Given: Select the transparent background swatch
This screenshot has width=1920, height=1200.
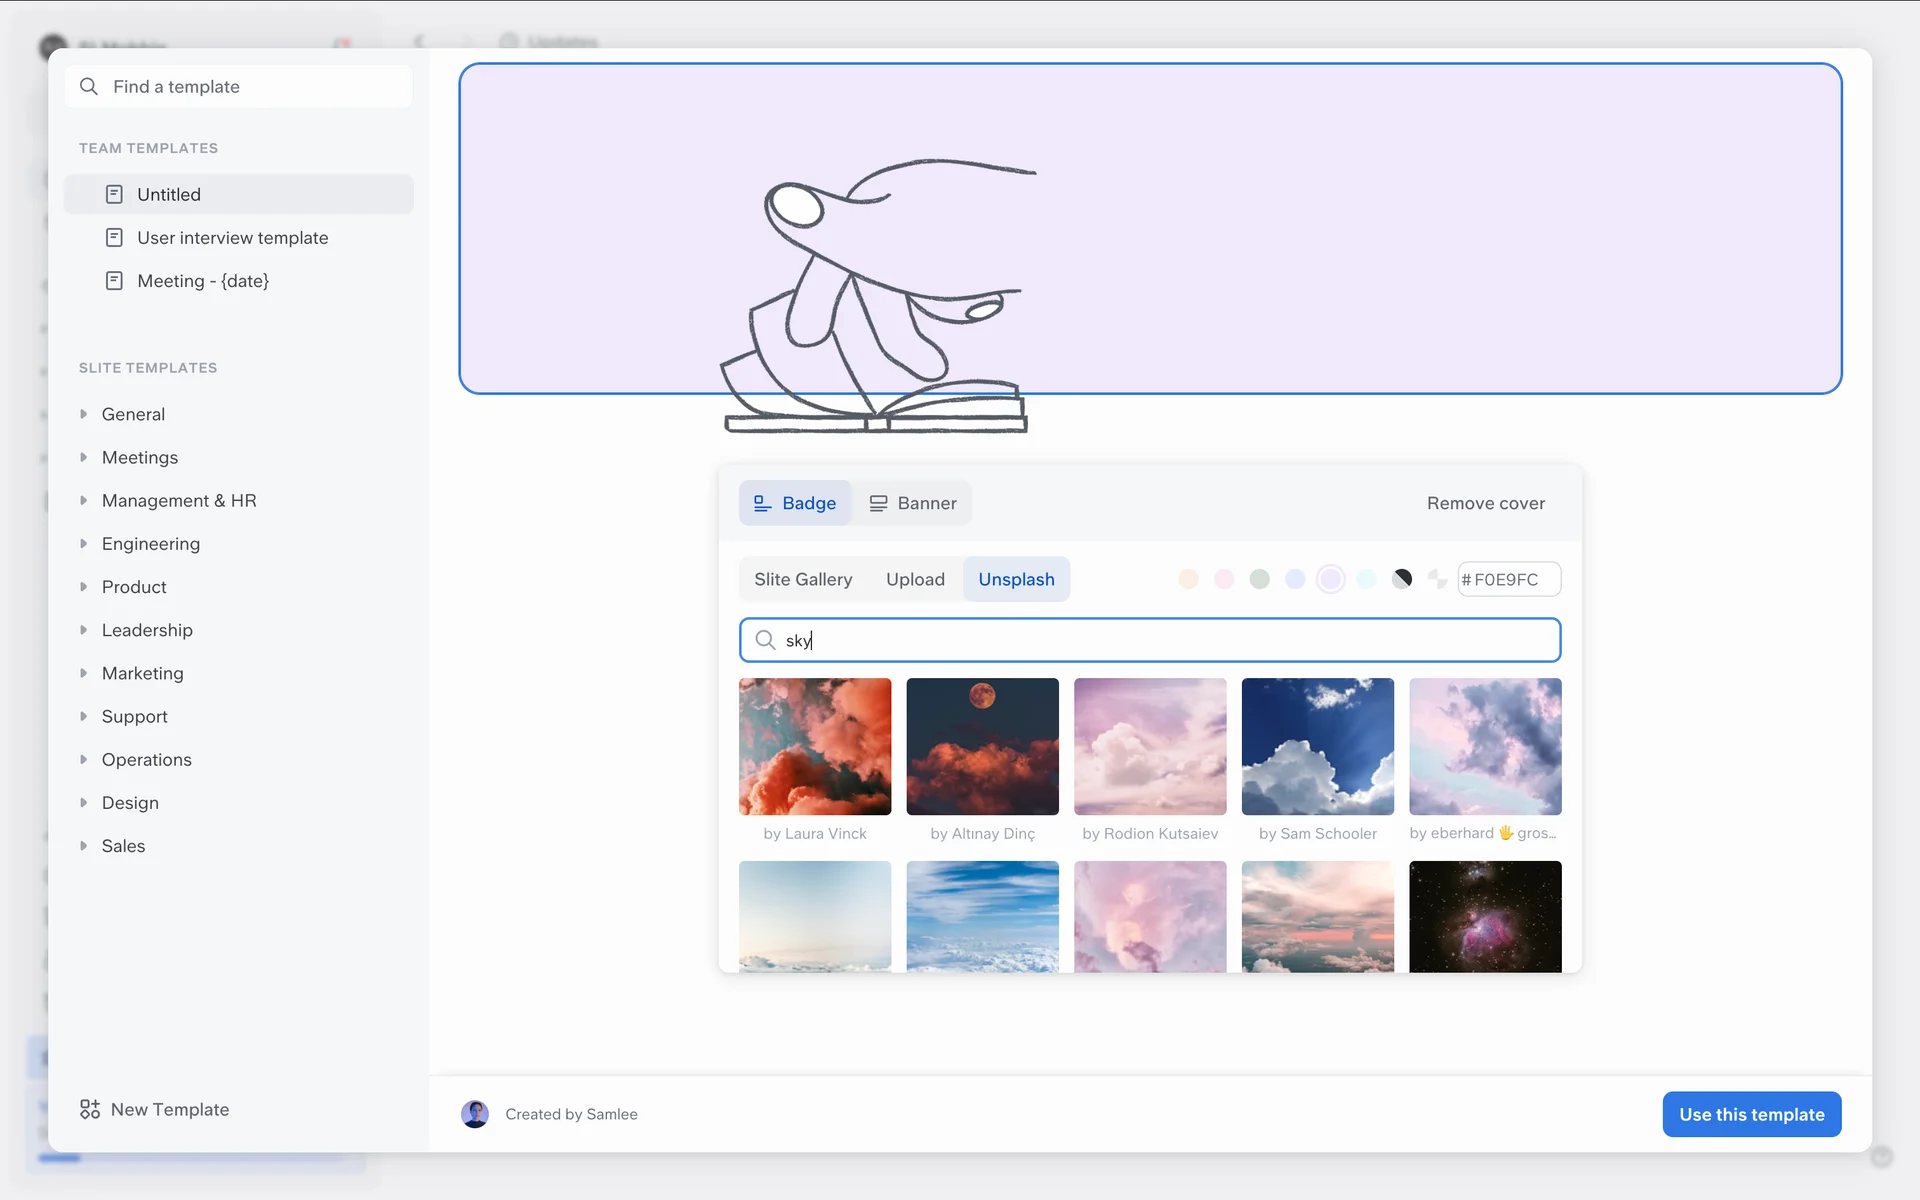Looking at the screenshot, I should 1437,579.
